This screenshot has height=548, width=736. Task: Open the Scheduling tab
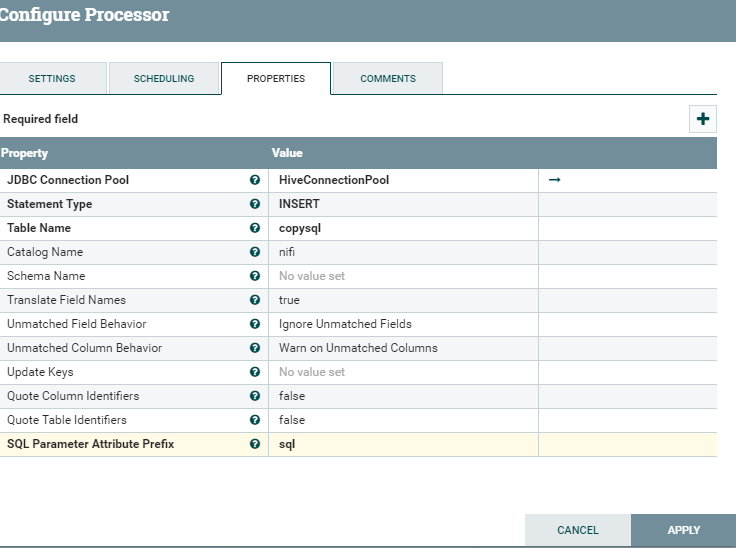[x=164, y=79]
